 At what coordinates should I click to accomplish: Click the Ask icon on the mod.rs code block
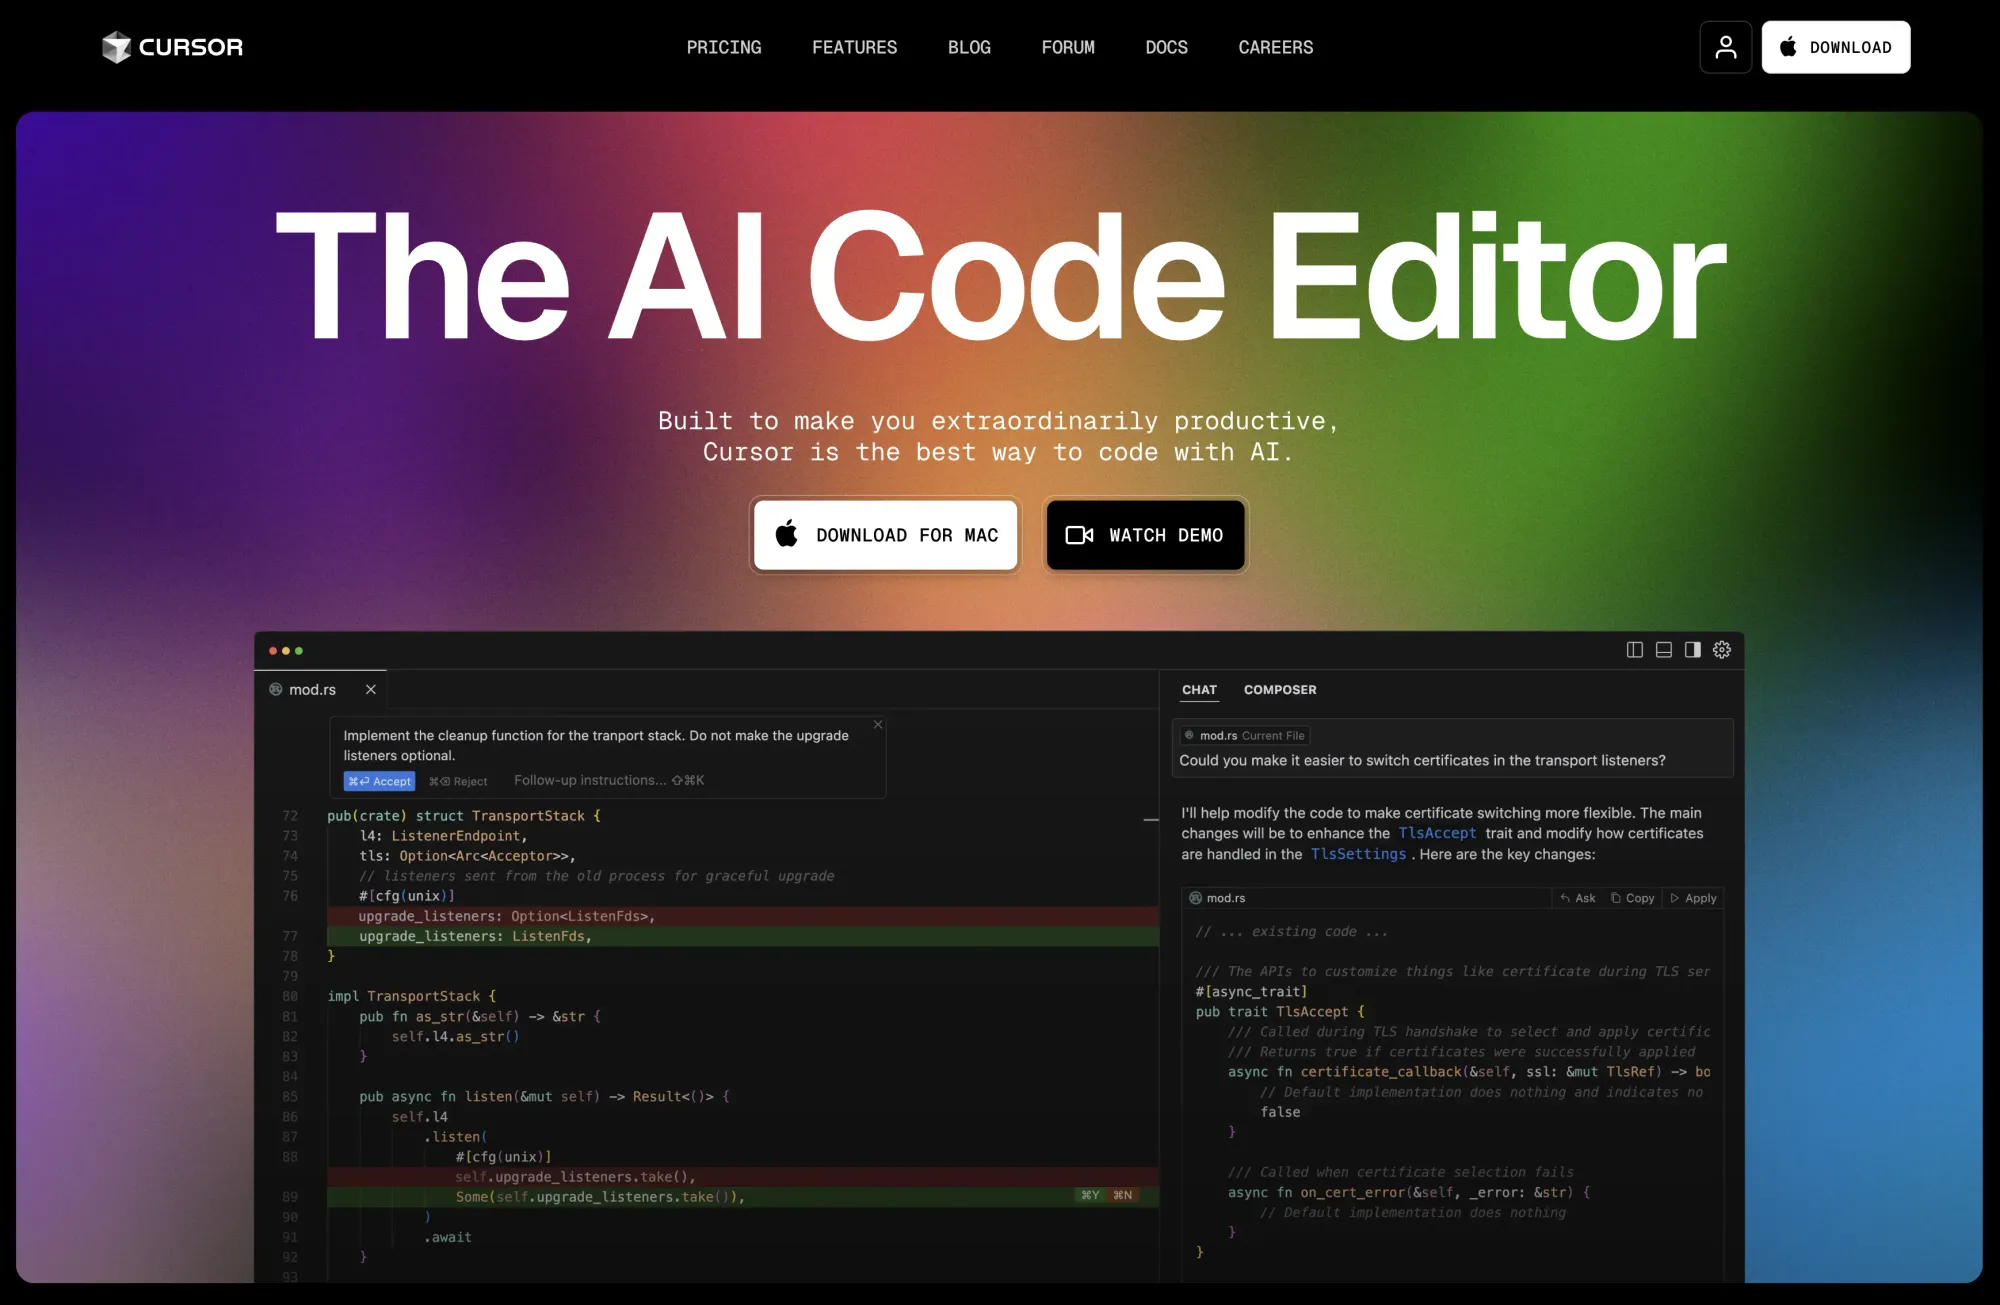1578,898
